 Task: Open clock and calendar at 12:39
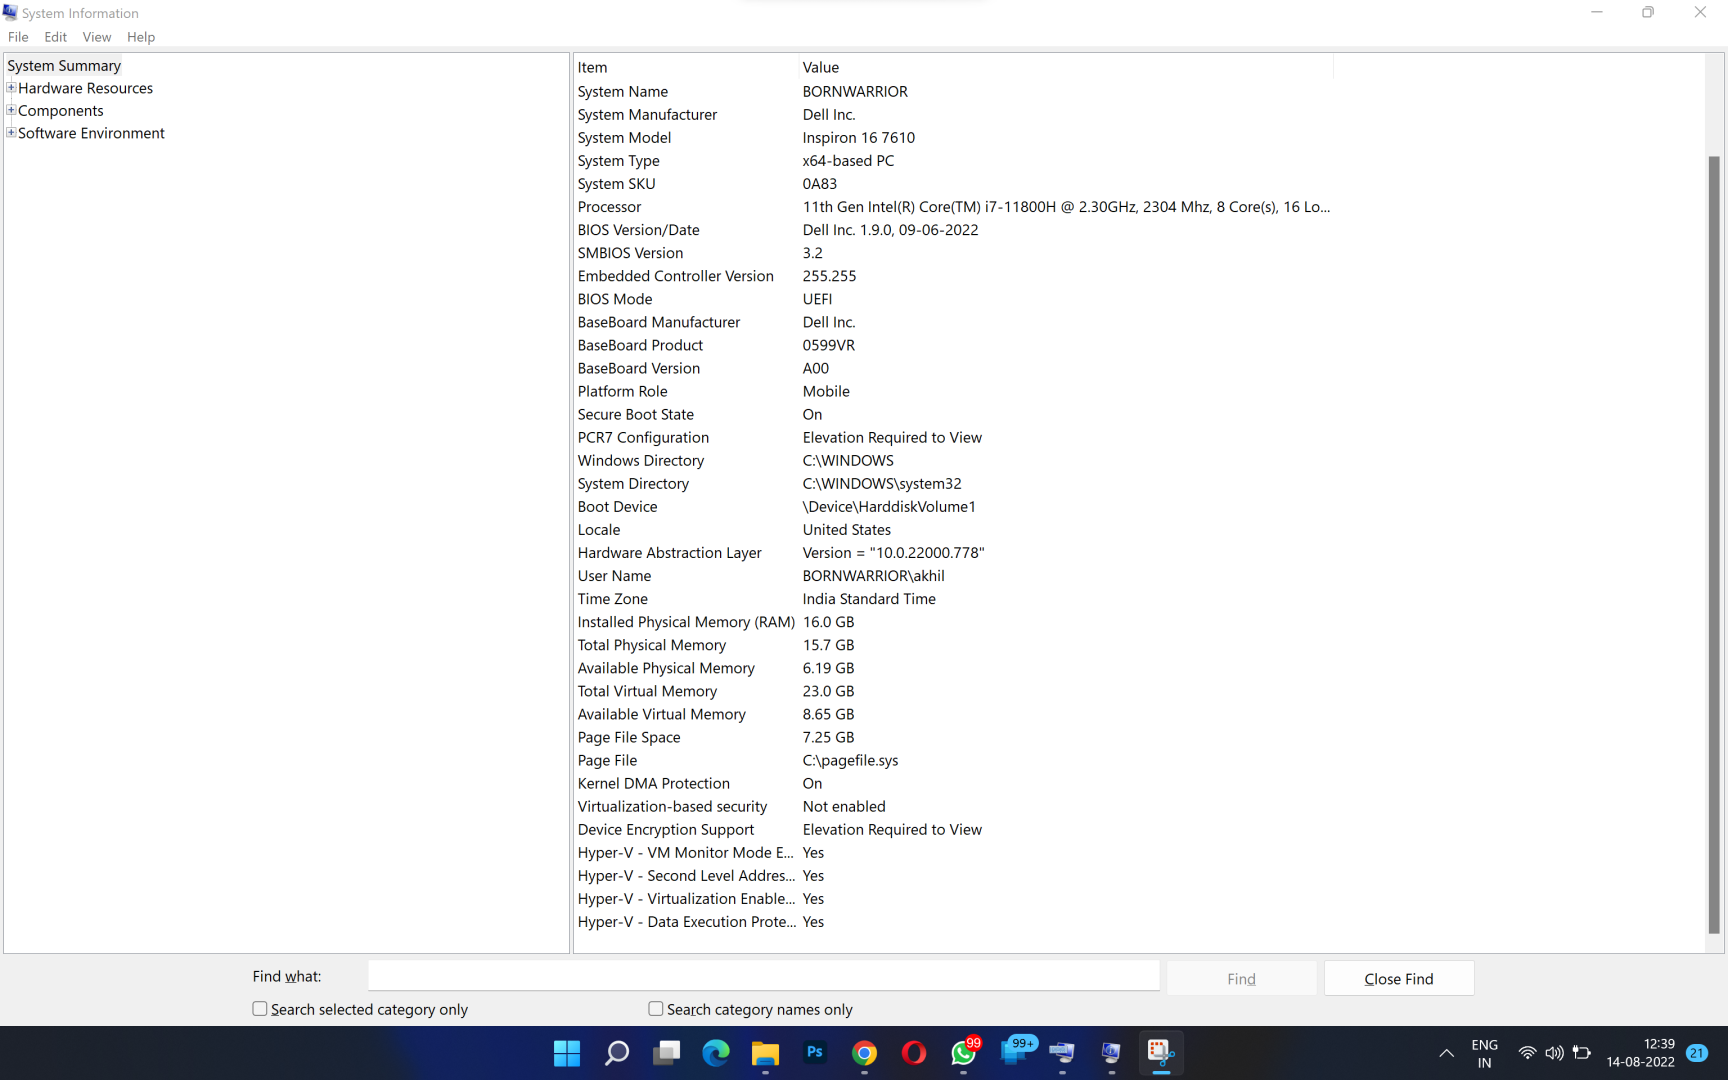1640,1053
